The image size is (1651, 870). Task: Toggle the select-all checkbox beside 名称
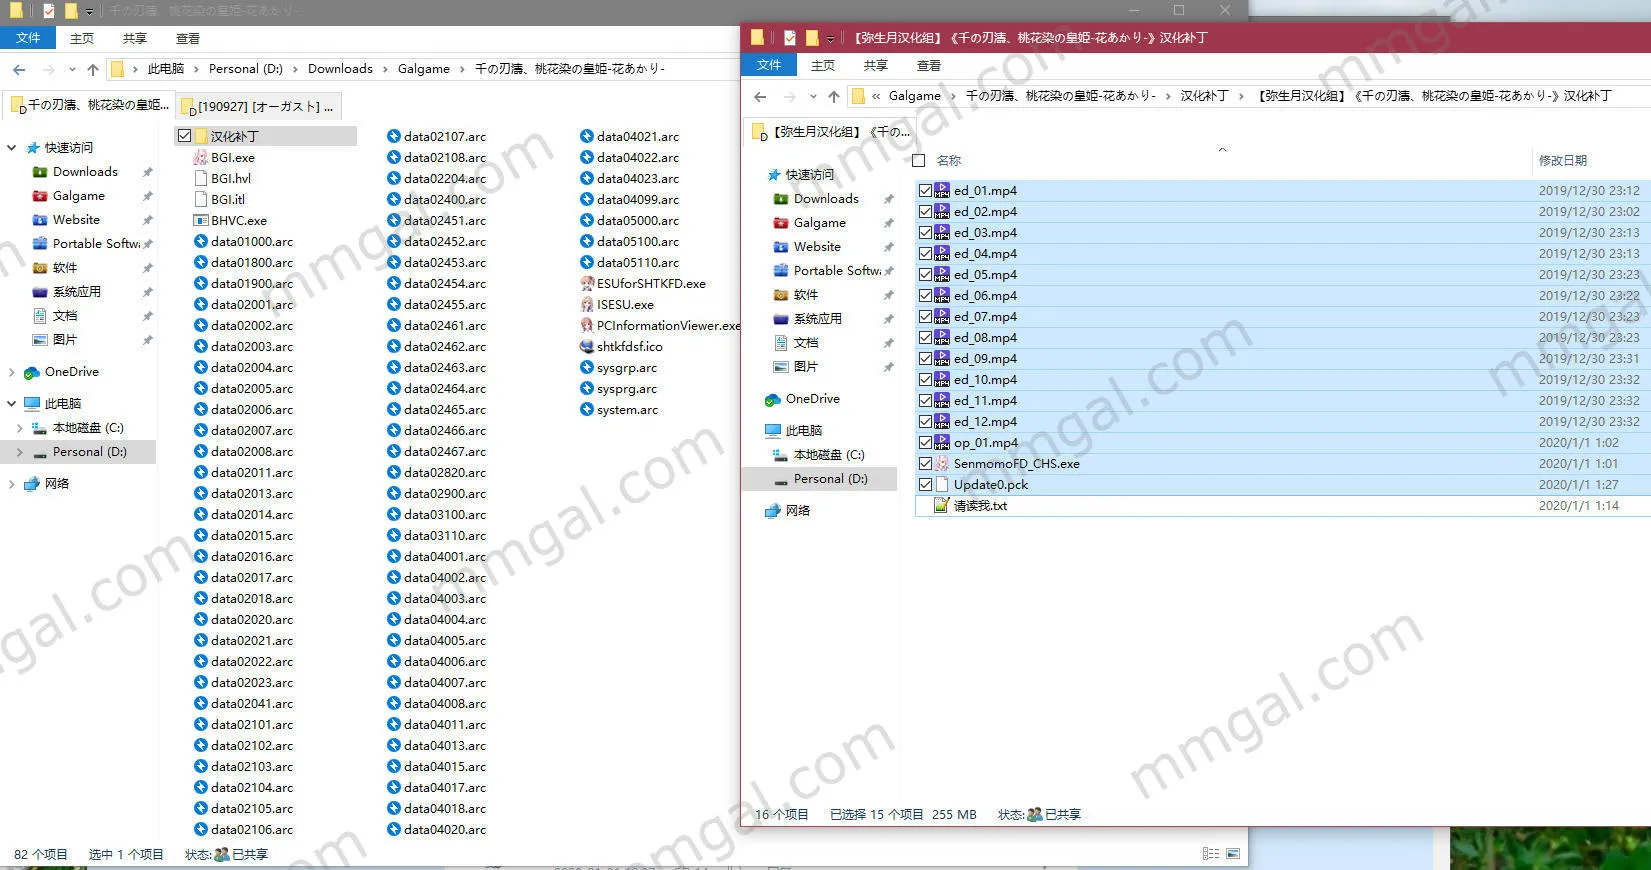[x=919, y=160]
